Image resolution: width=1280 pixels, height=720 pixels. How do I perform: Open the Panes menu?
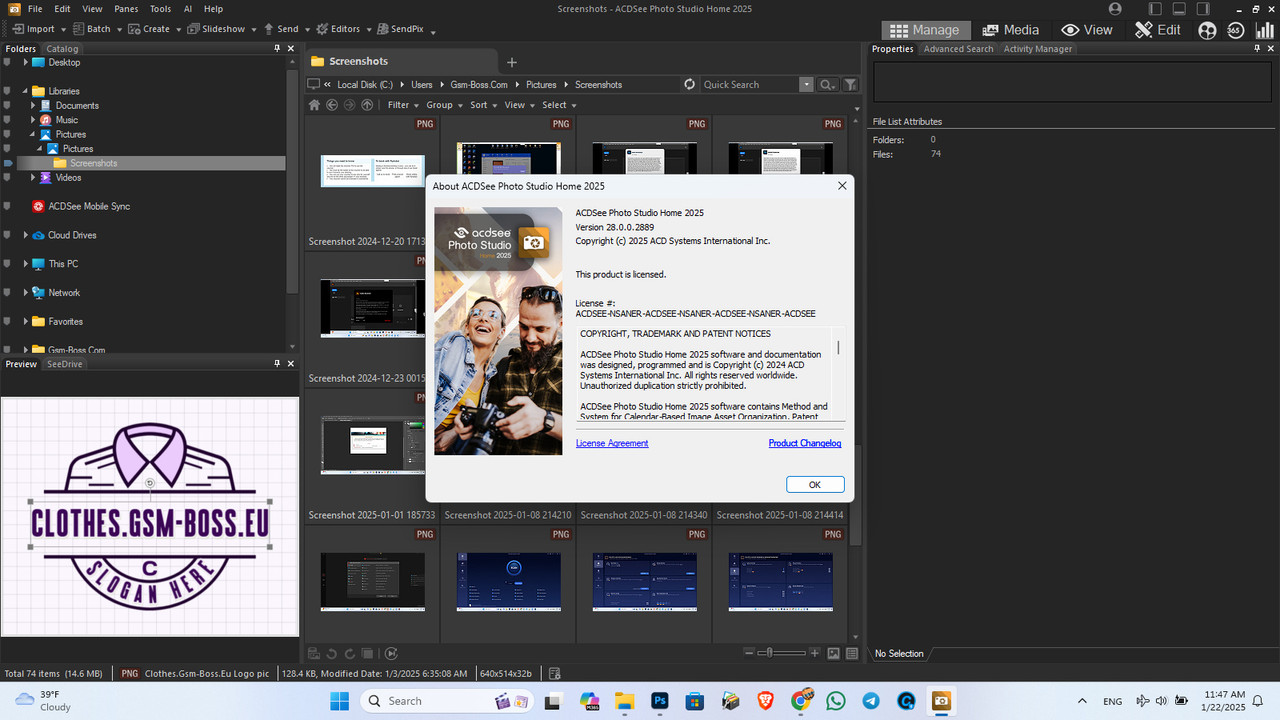tap(126, 9)
